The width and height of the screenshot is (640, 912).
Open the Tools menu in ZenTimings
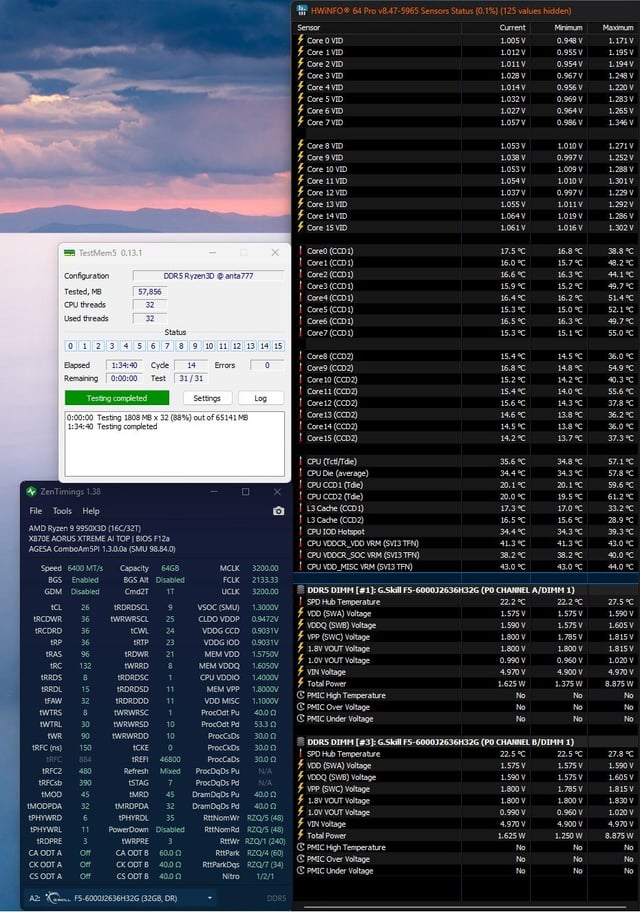tap(62, 511)
